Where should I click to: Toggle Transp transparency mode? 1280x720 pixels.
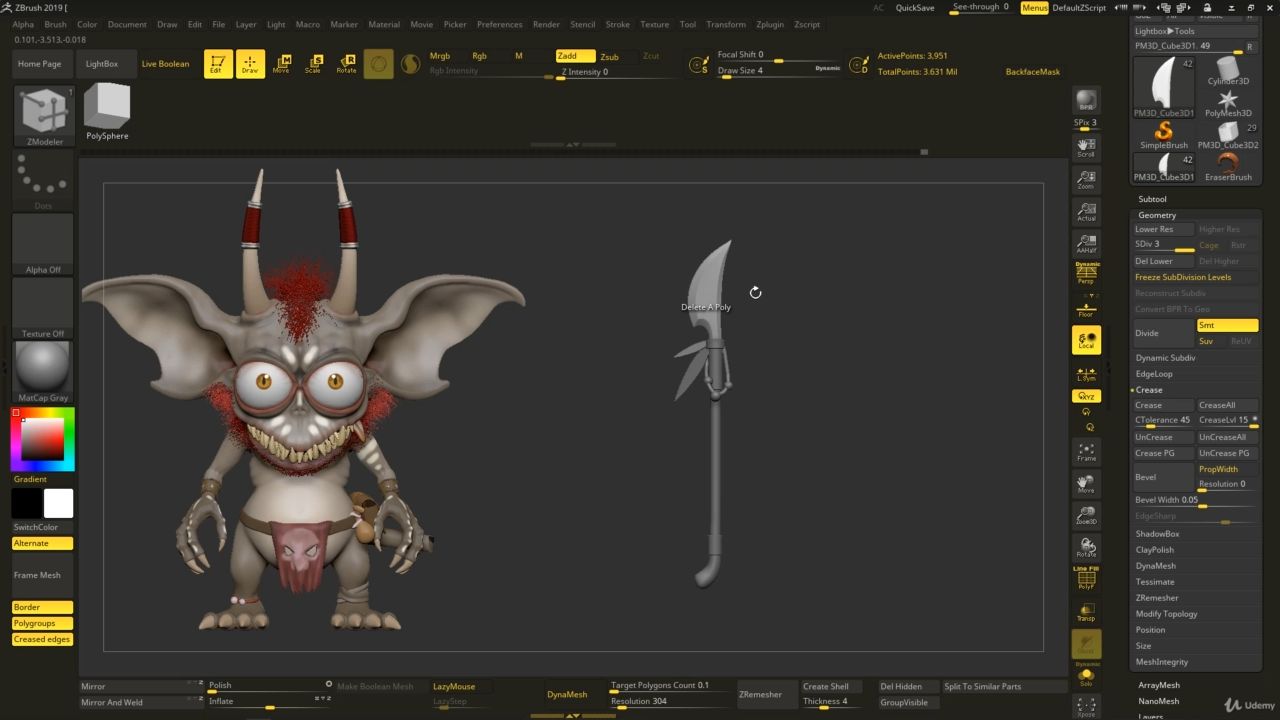click(1086, 612)
